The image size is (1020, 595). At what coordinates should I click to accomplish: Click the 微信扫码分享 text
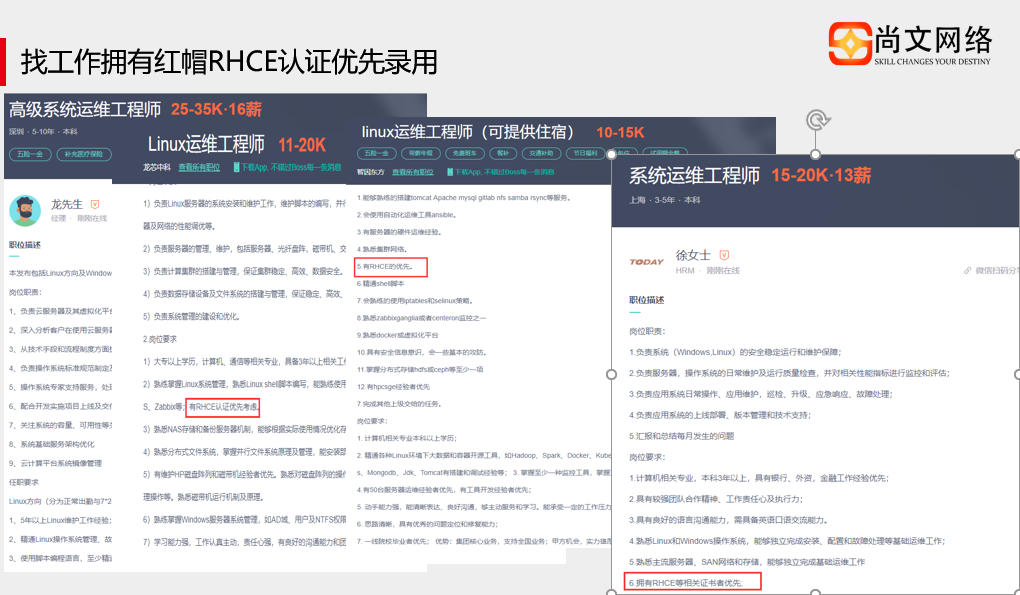[x=997, y=271]
